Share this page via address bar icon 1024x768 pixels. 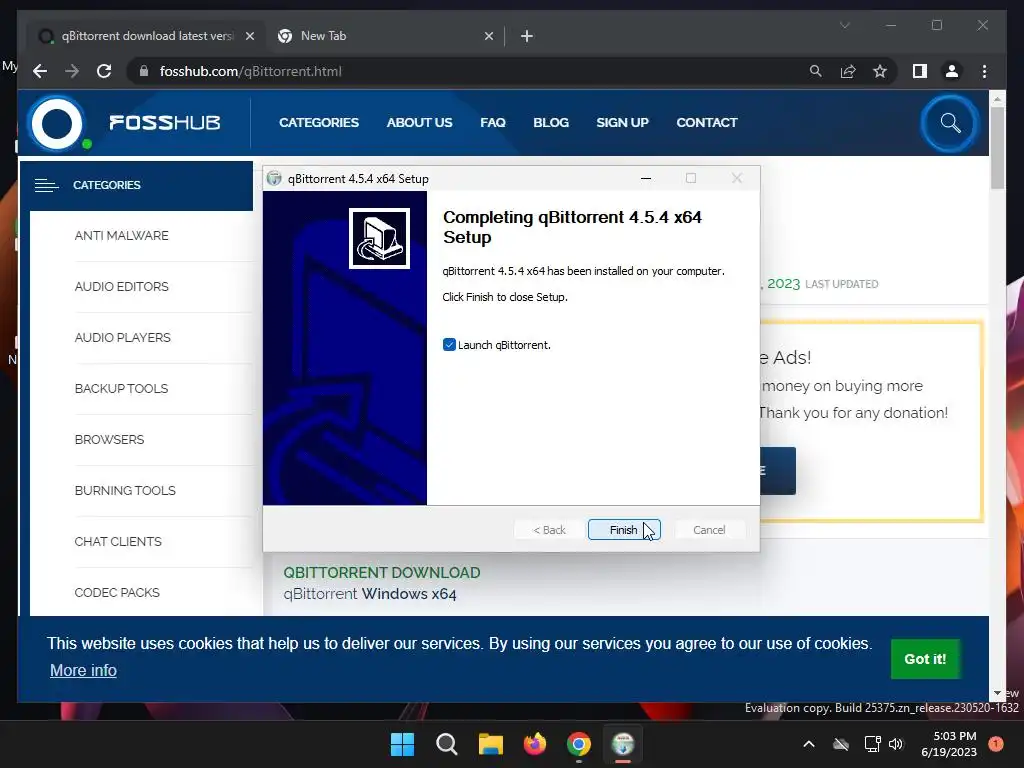(848, 71)
